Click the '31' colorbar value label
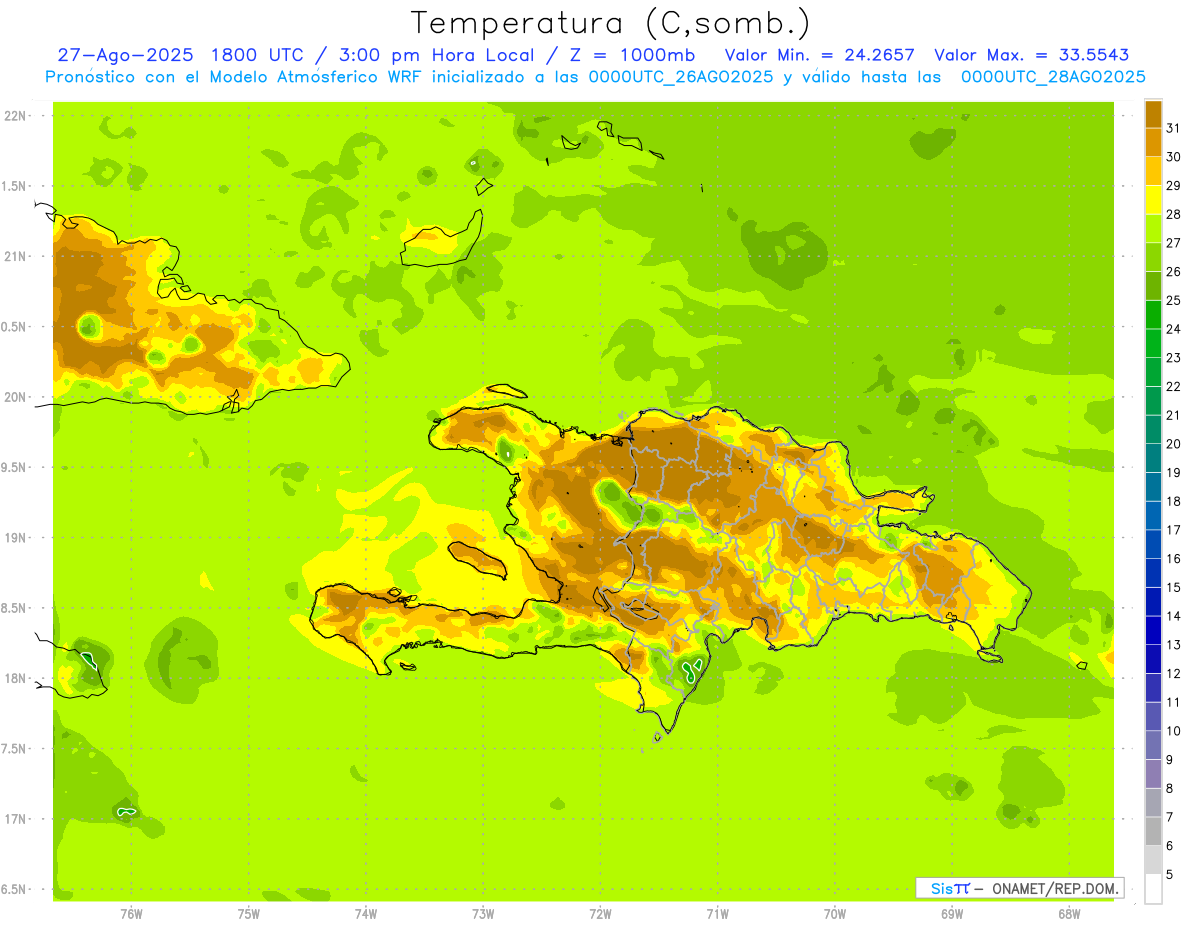This screenshot has height=927, width=1200. tap(1173, 128)
